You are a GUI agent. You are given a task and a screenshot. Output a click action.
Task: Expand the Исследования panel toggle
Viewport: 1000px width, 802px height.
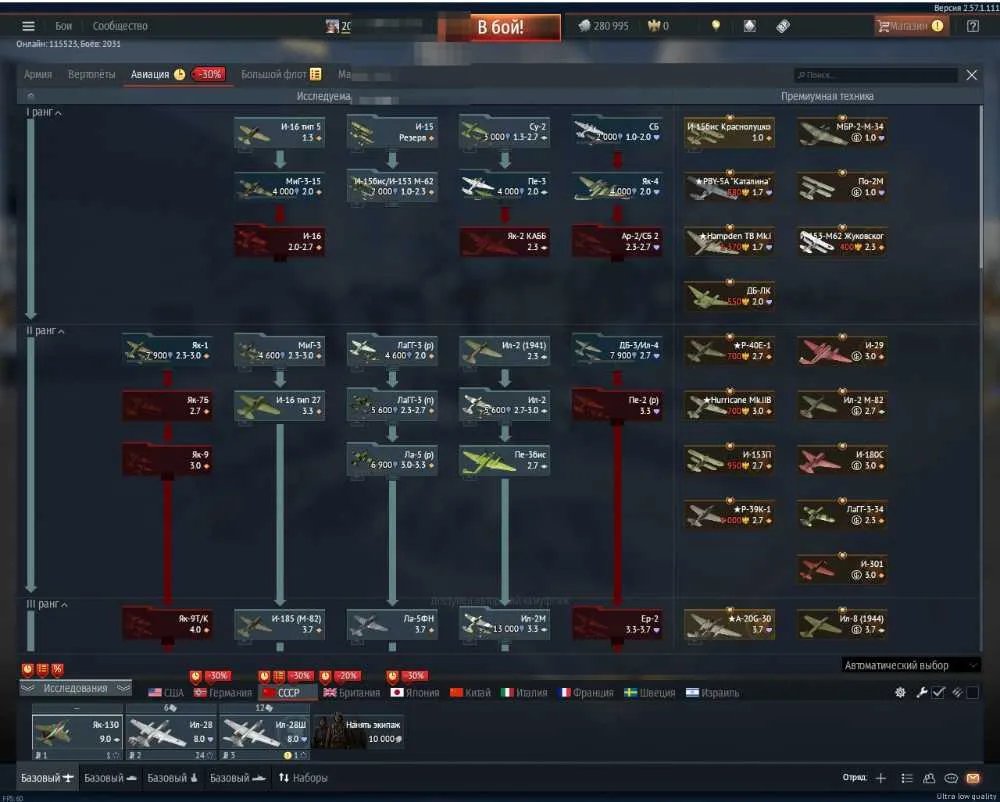point(75,689)
